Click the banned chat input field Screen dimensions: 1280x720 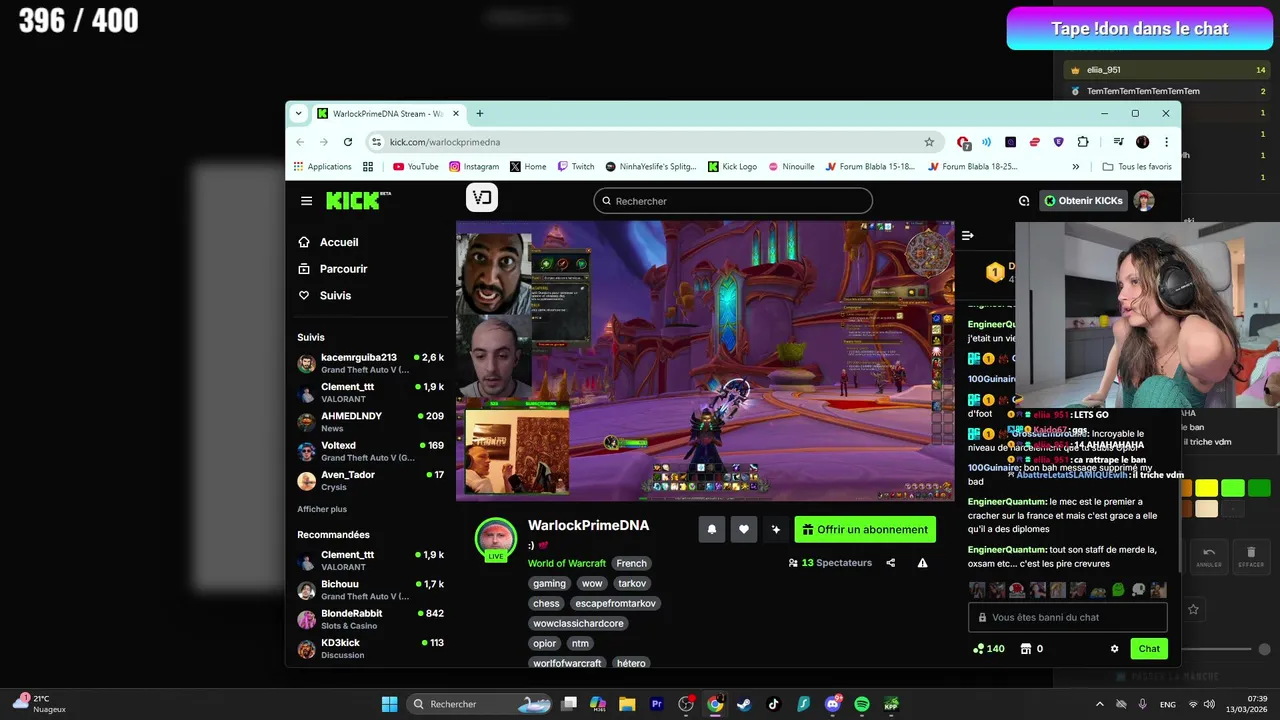tap(1067, 617)
